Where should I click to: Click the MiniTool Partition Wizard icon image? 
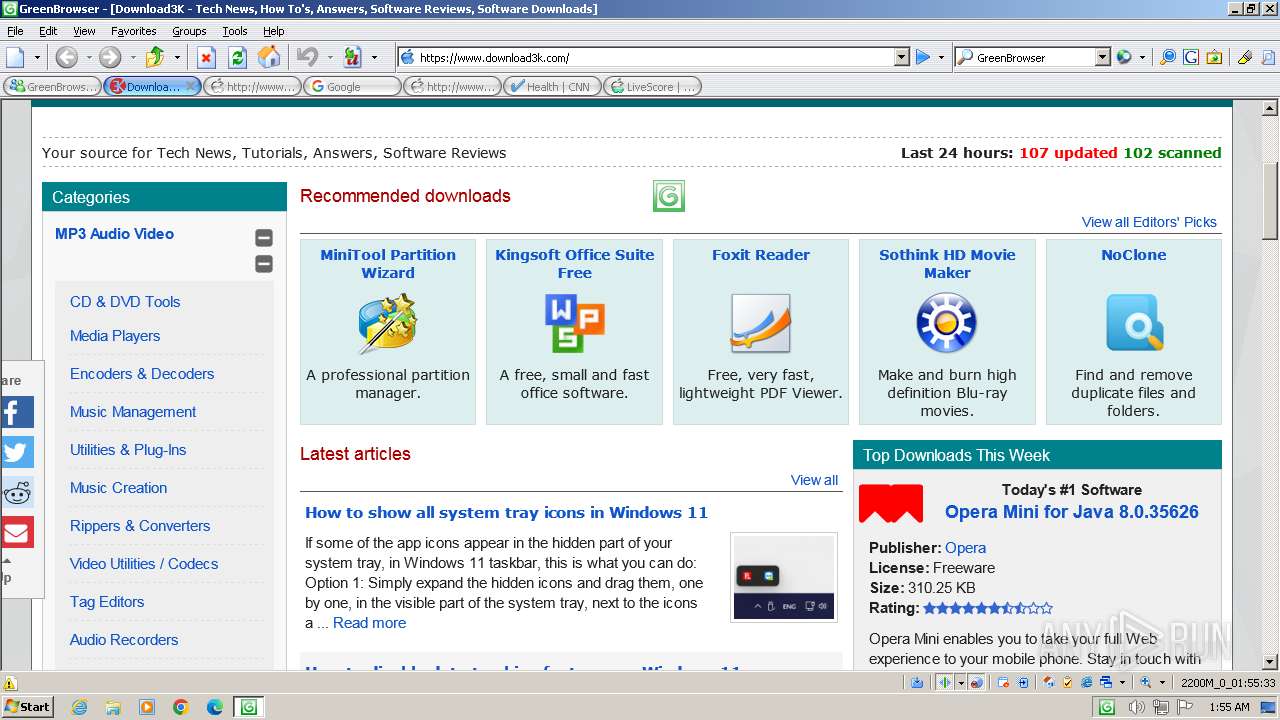(x=388, y=323)
